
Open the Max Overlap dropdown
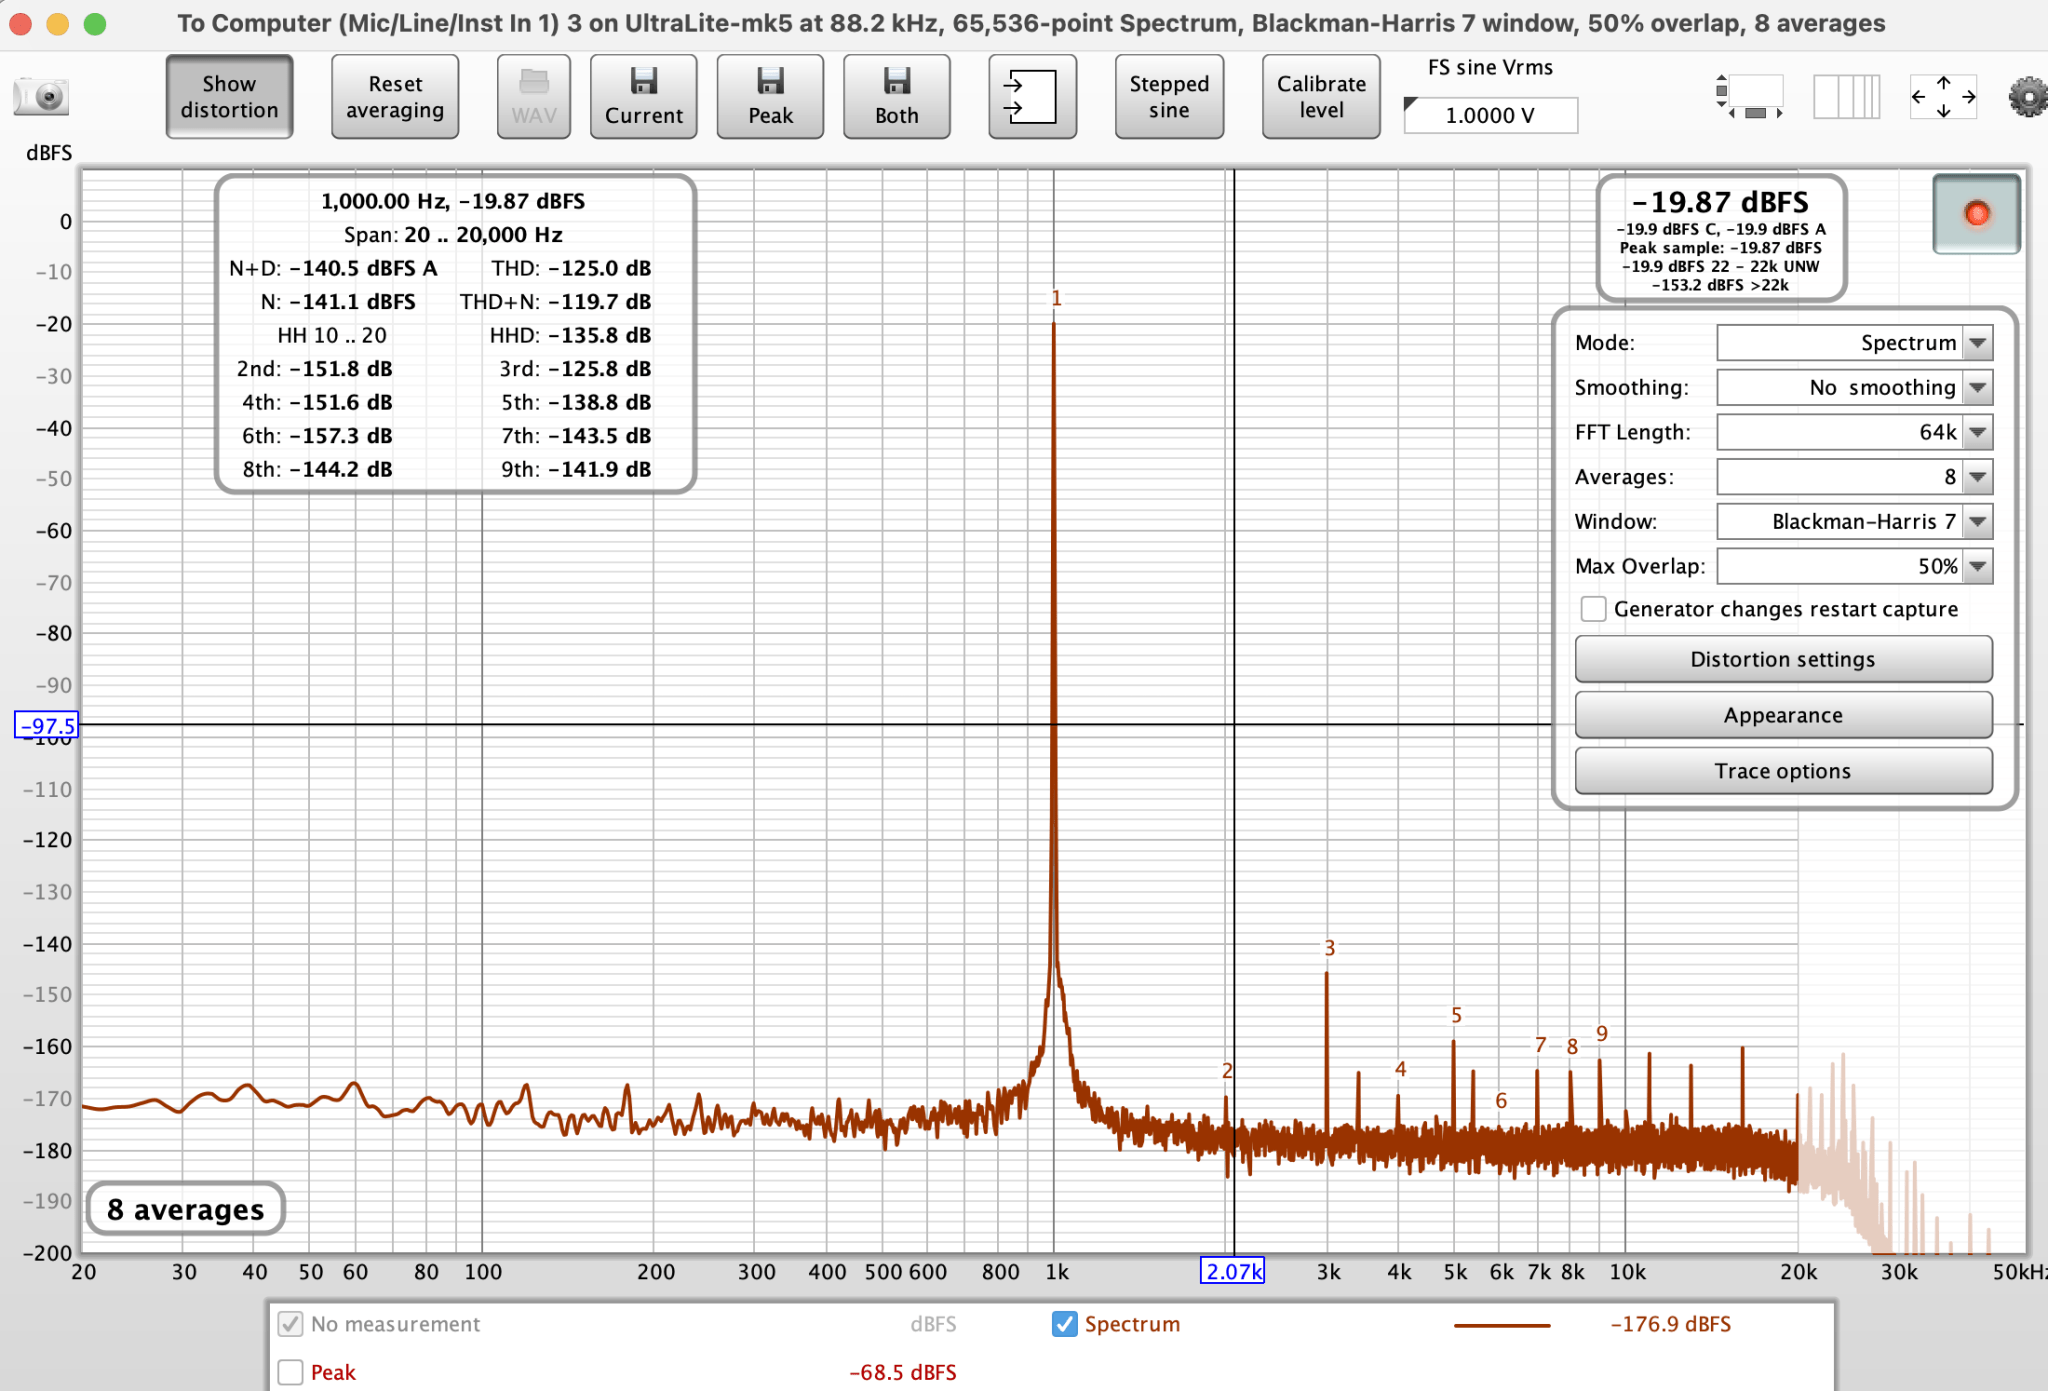(1854, 566)
